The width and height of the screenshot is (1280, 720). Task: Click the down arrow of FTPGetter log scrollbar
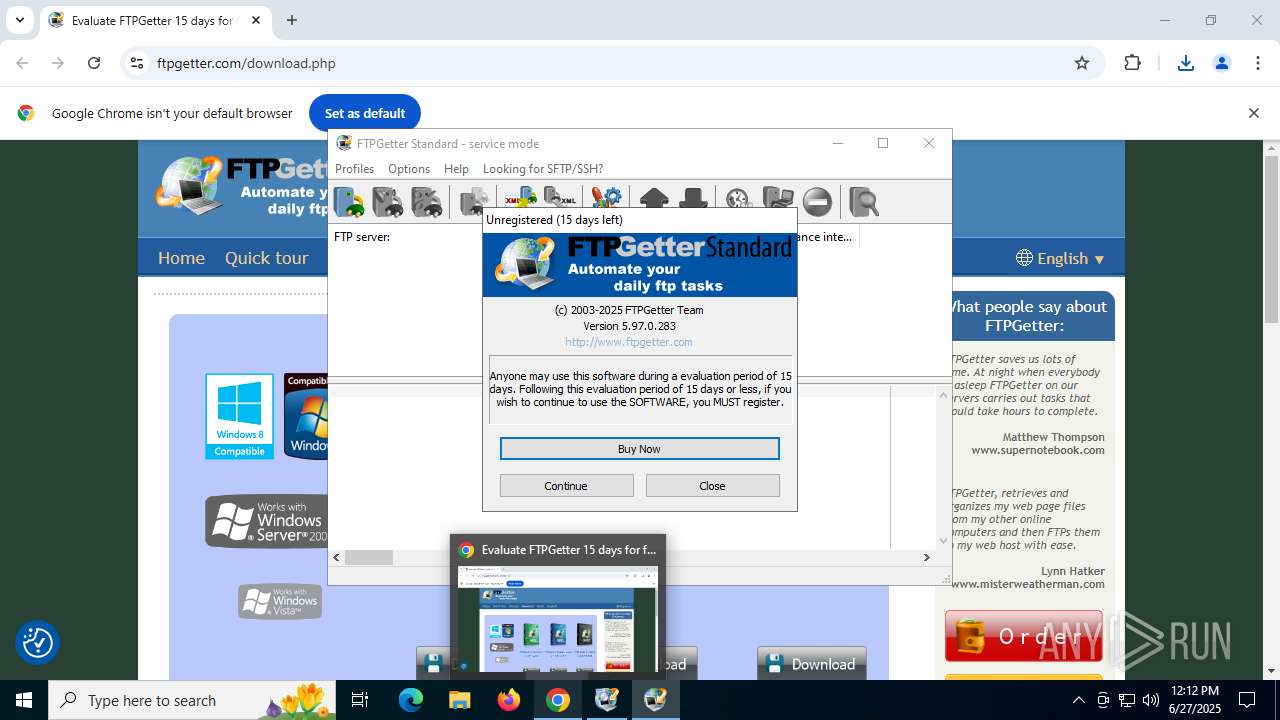(943, 541)
